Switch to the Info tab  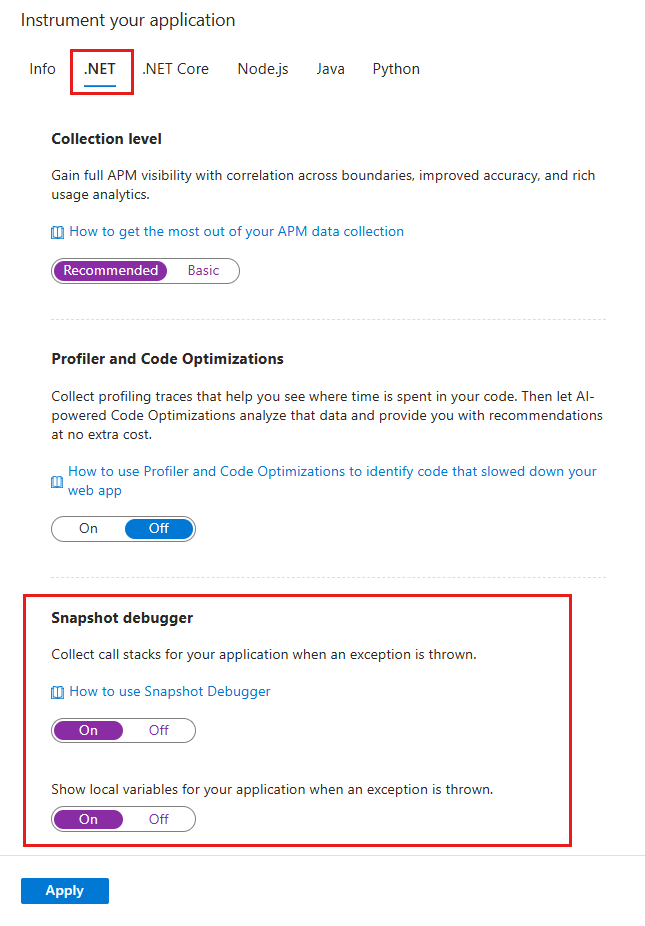[42, 69]
